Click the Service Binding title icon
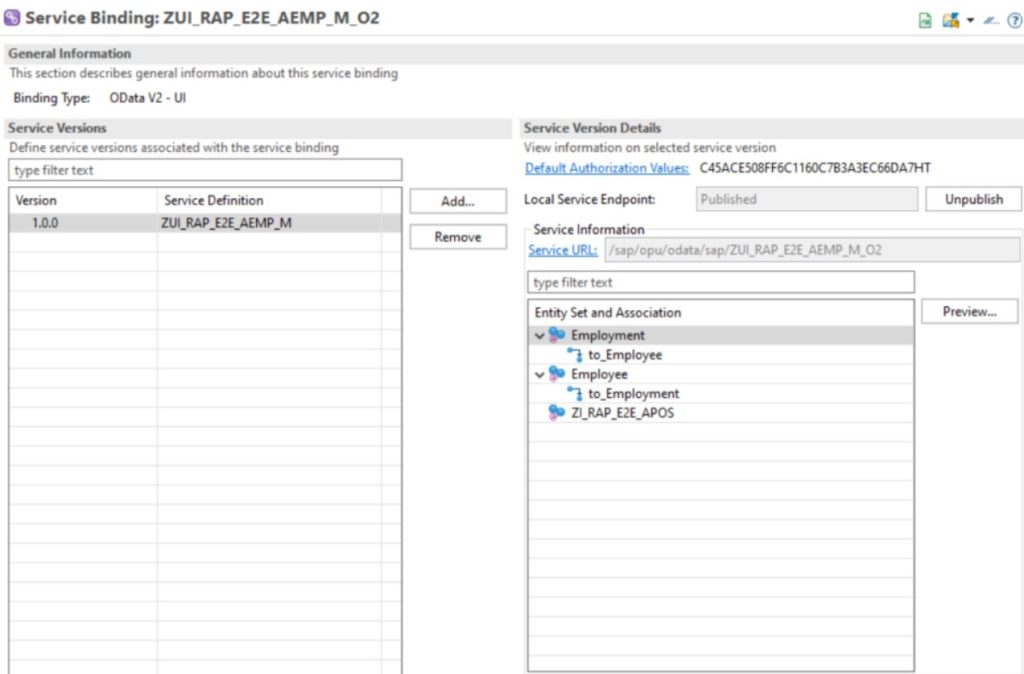1024x674 pixels. [12, 18]
